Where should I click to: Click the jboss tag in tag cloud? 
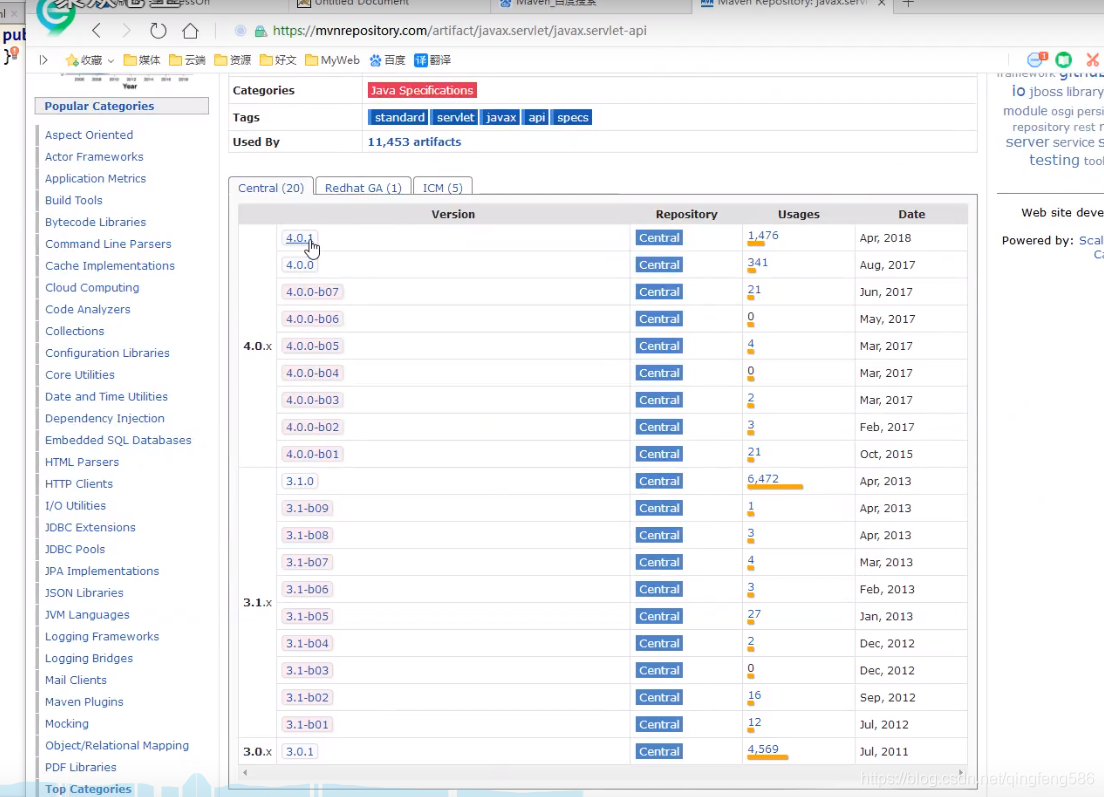(1045, 92)
